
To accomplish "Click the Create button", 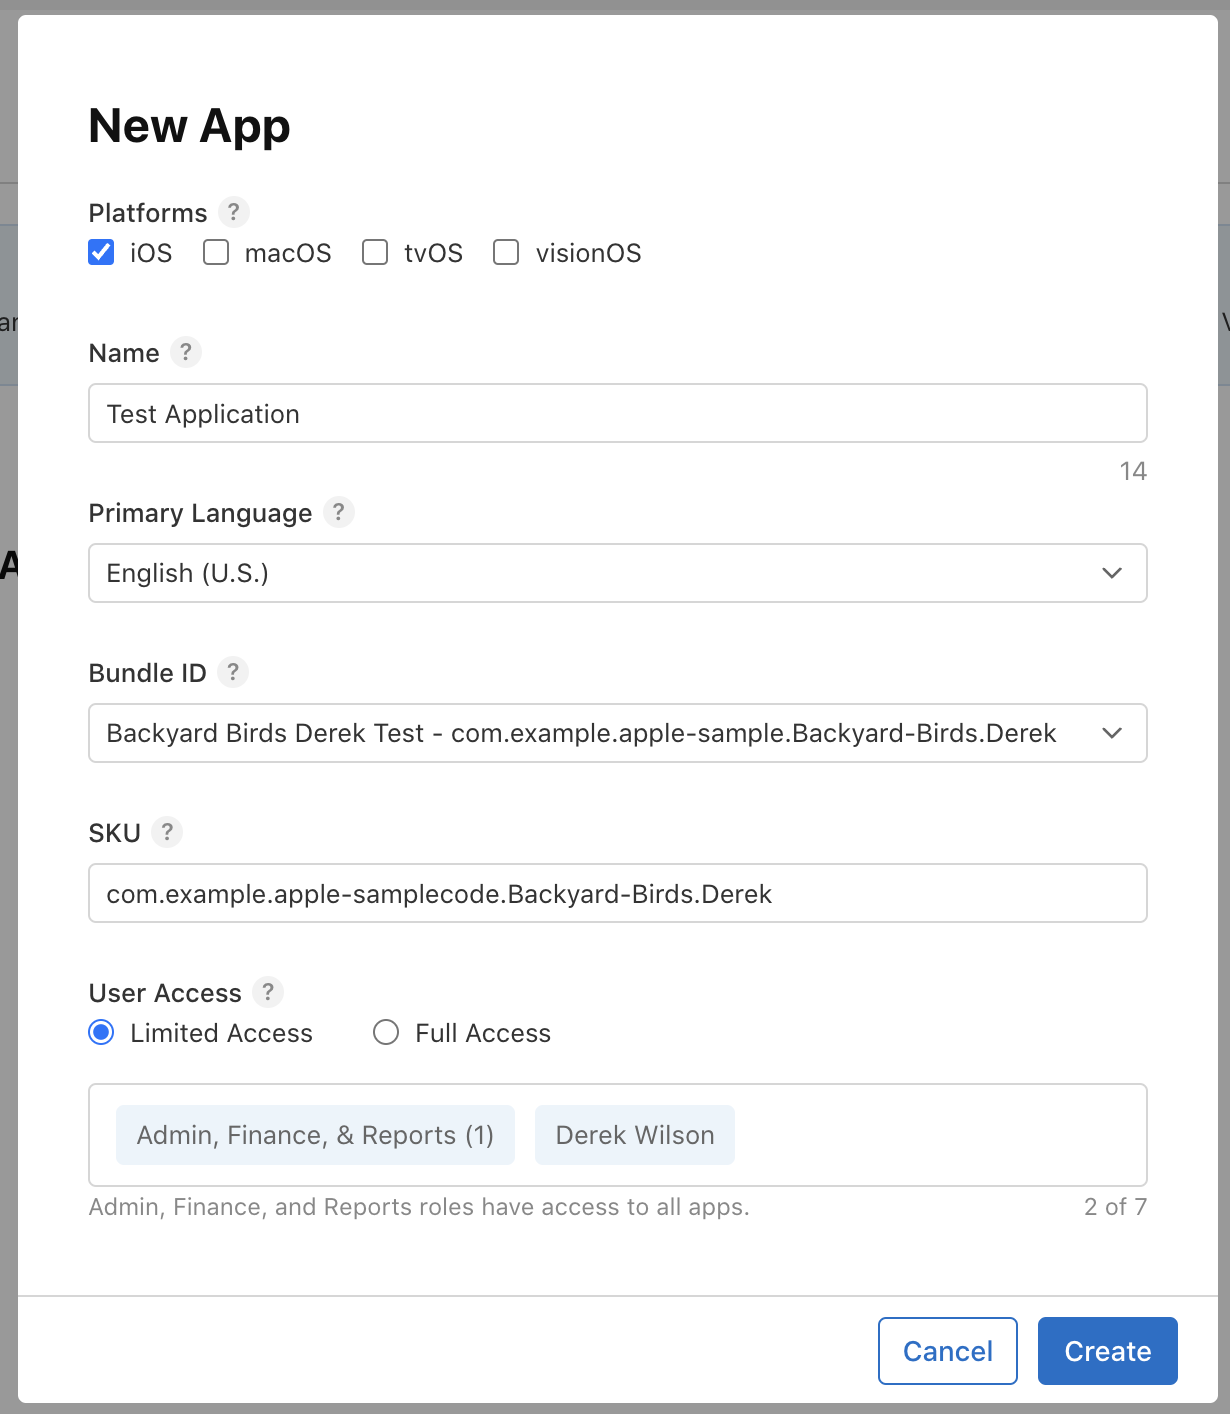I will coord(1108,1351).
